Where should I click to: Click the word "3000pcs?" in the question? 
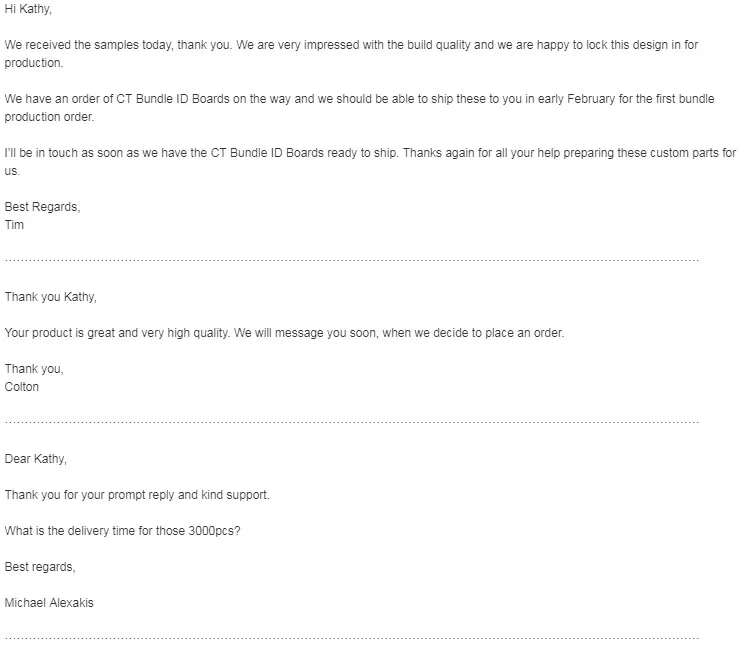tap(215, 531)
